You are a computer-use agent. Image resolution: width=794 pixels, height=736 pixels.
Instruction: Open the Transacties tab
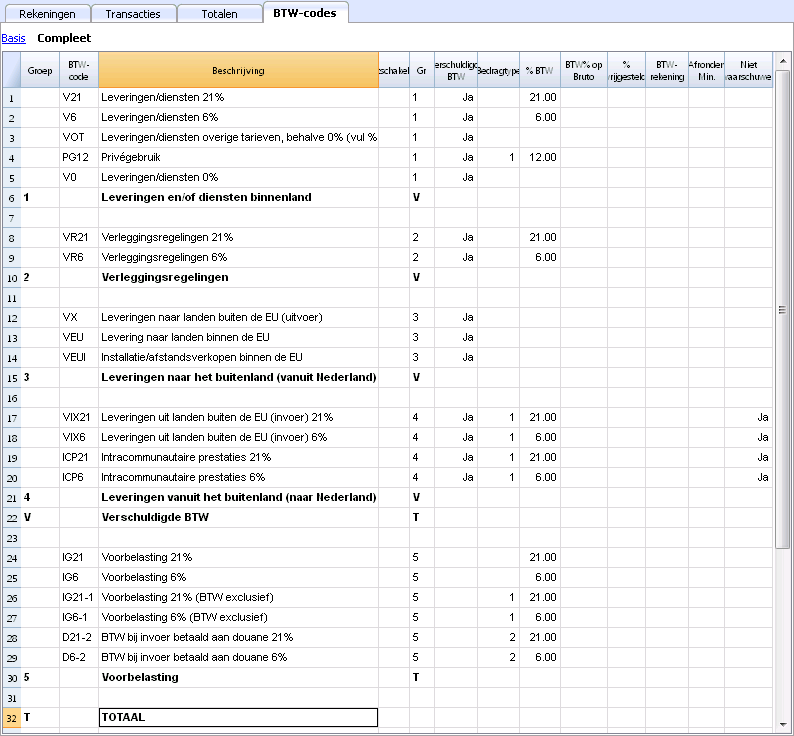133,14
